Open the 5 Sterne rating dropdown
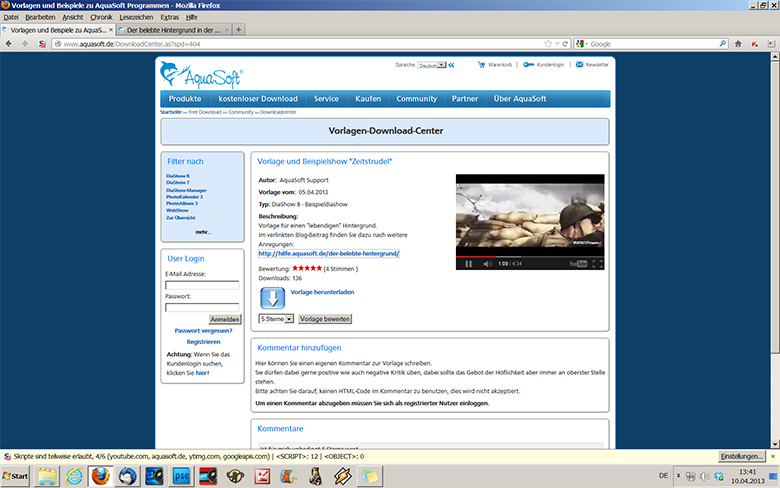 [x=276, y=319]
